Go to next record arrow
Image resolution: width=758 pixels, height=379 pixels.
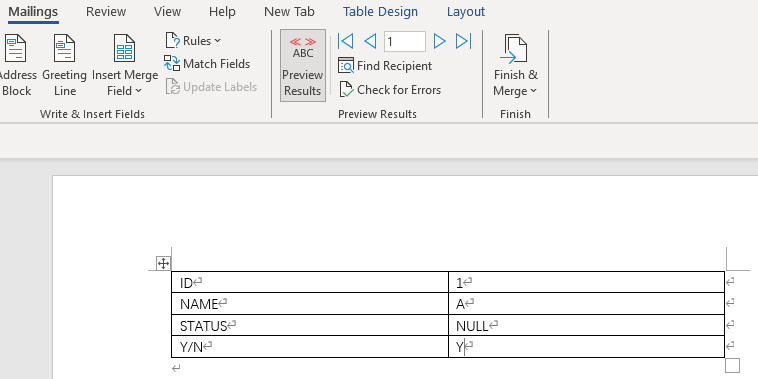pyautogui.click(x=439, y=42)
